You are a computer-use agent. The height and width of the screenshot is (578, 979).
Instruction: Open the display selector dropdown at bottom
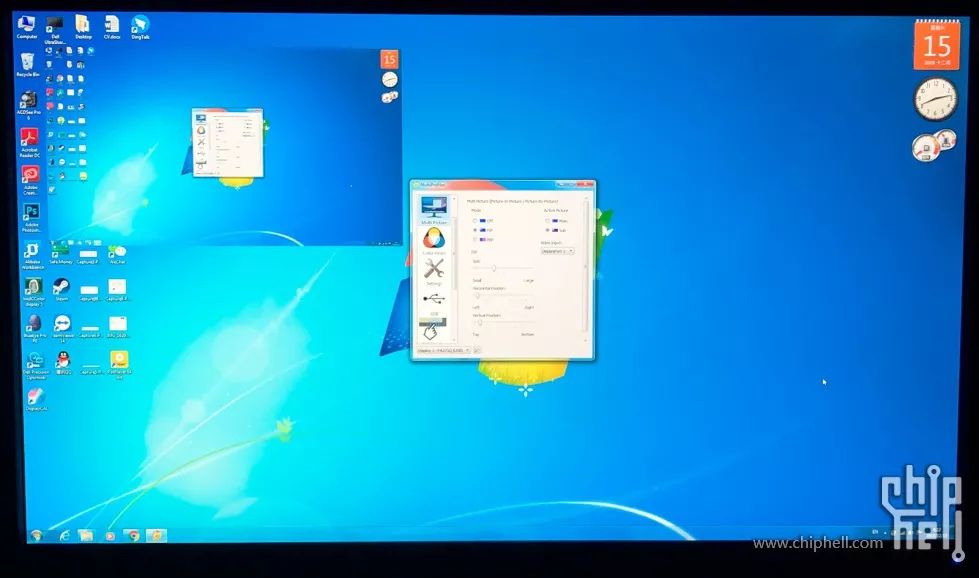point(443,350)
